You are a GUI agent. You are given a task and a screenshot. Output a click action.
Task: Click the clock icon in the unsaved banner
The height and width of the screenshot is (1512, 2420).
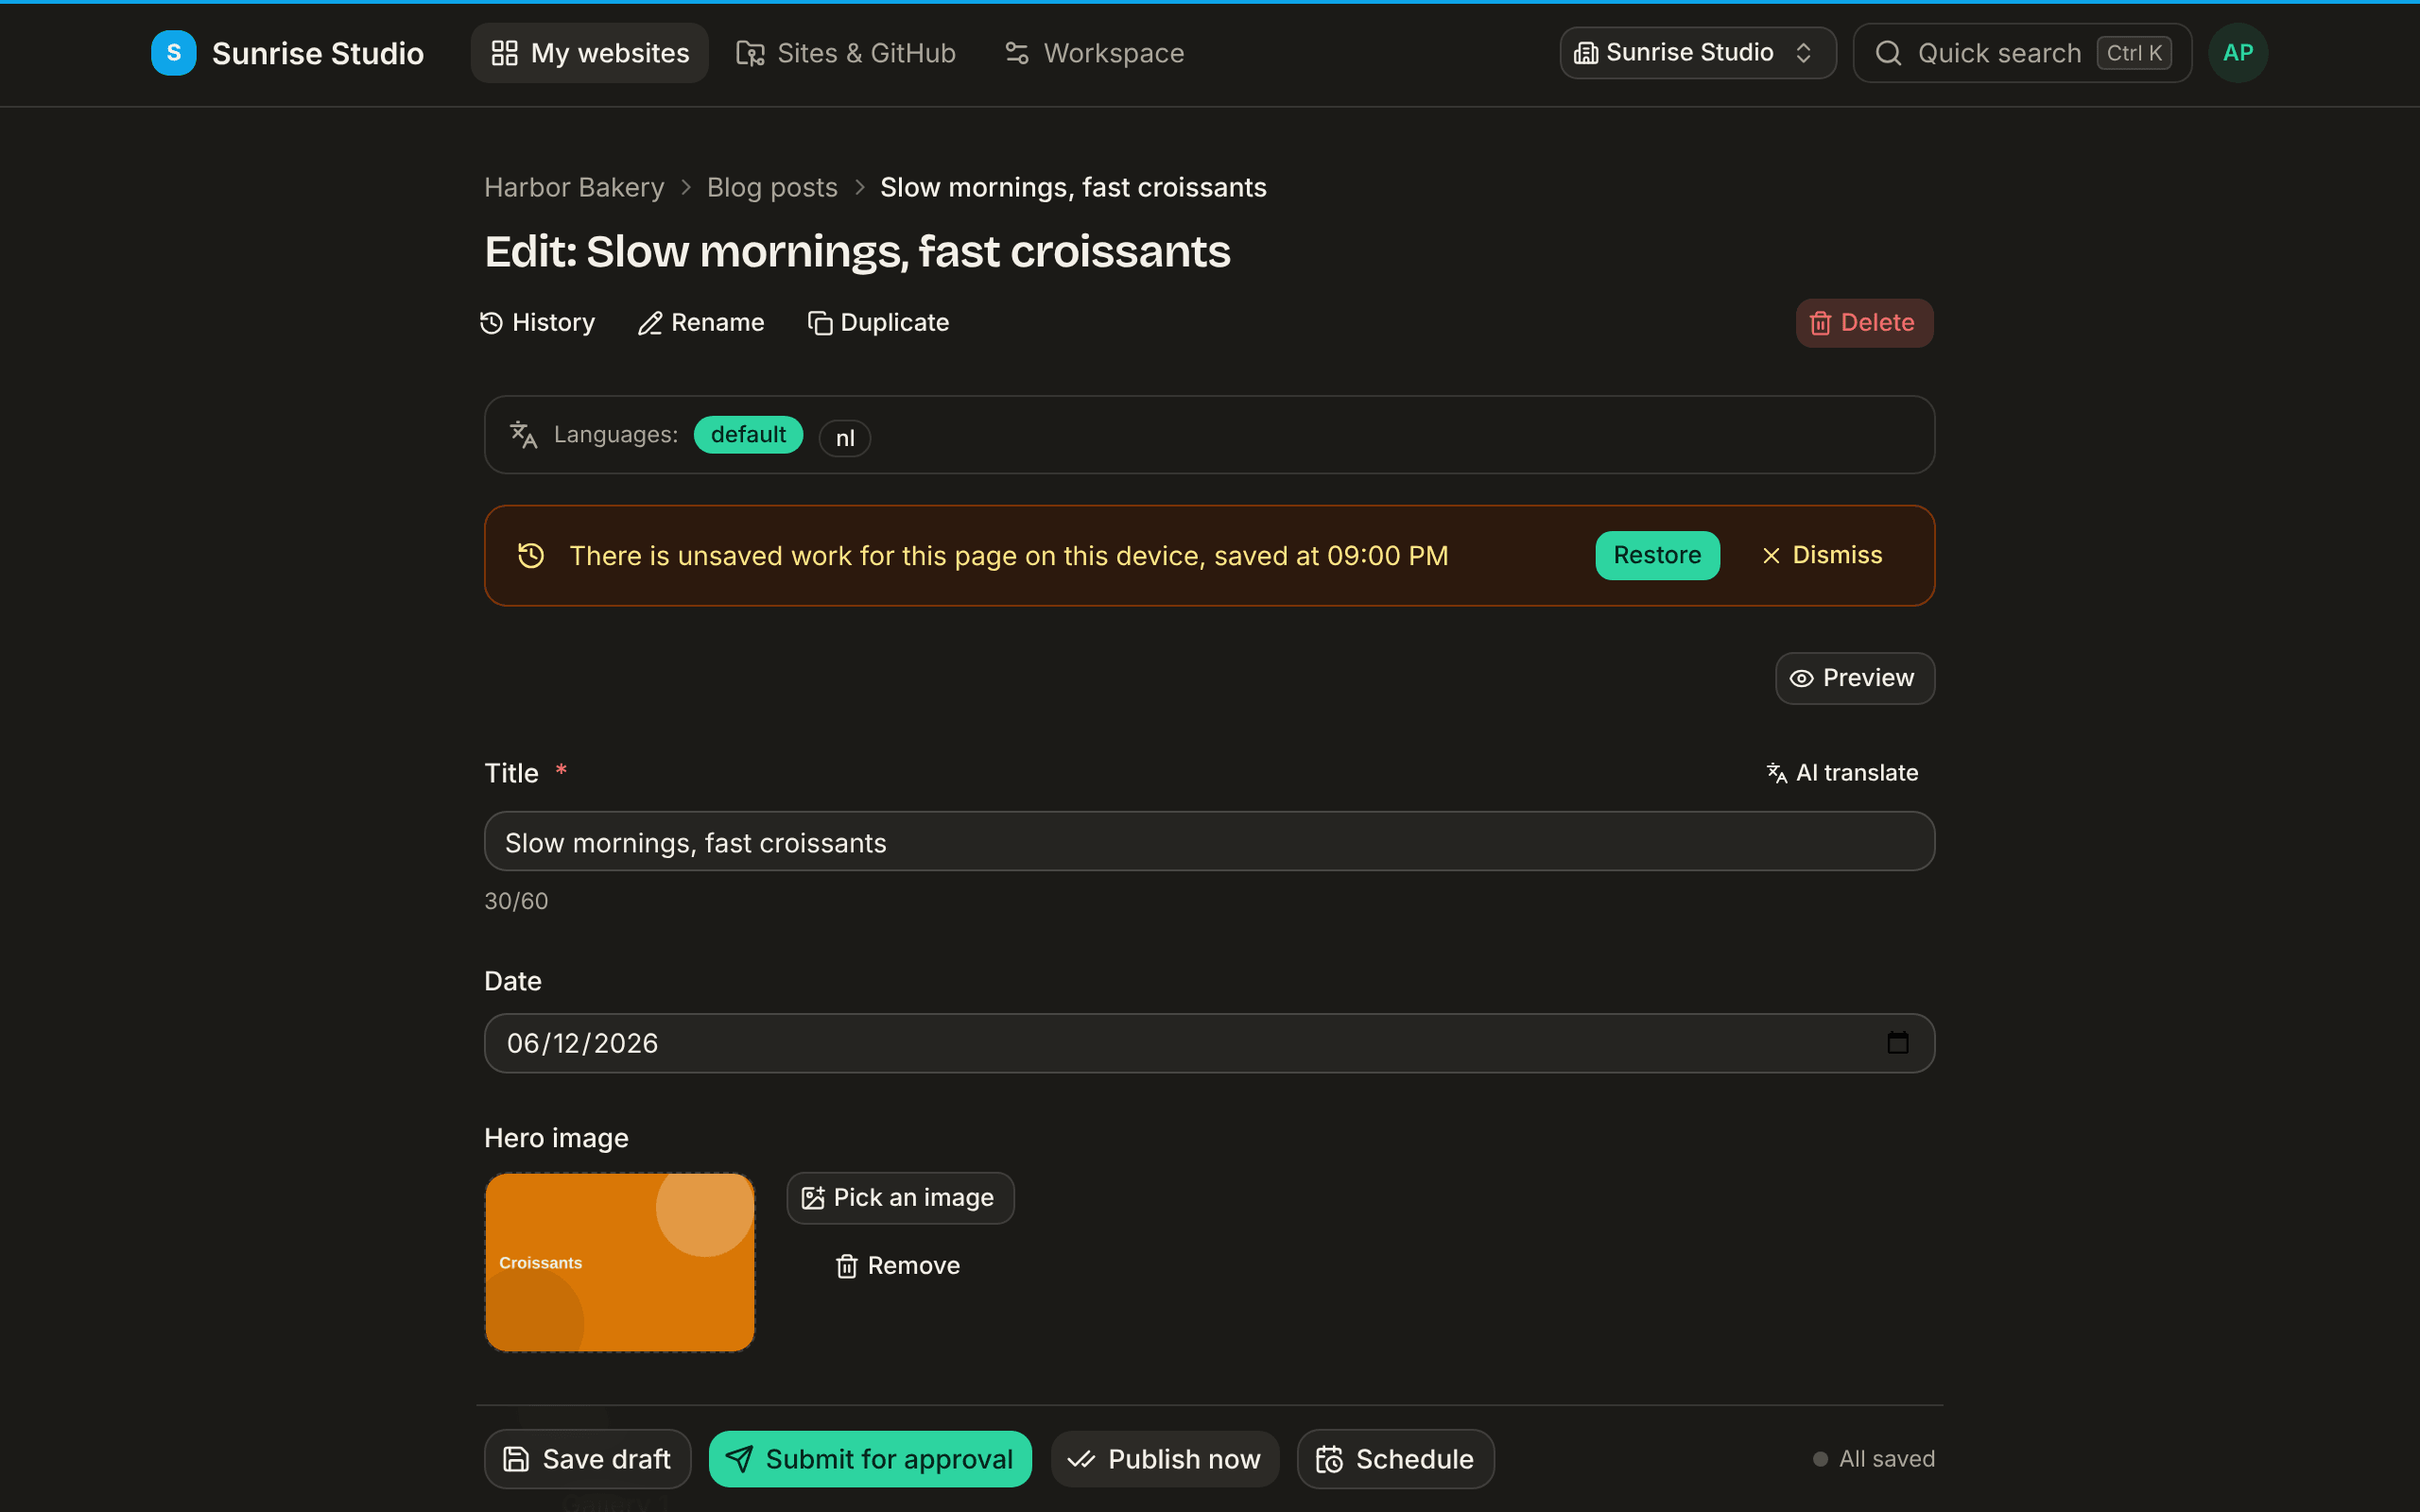tap(531, 555)
